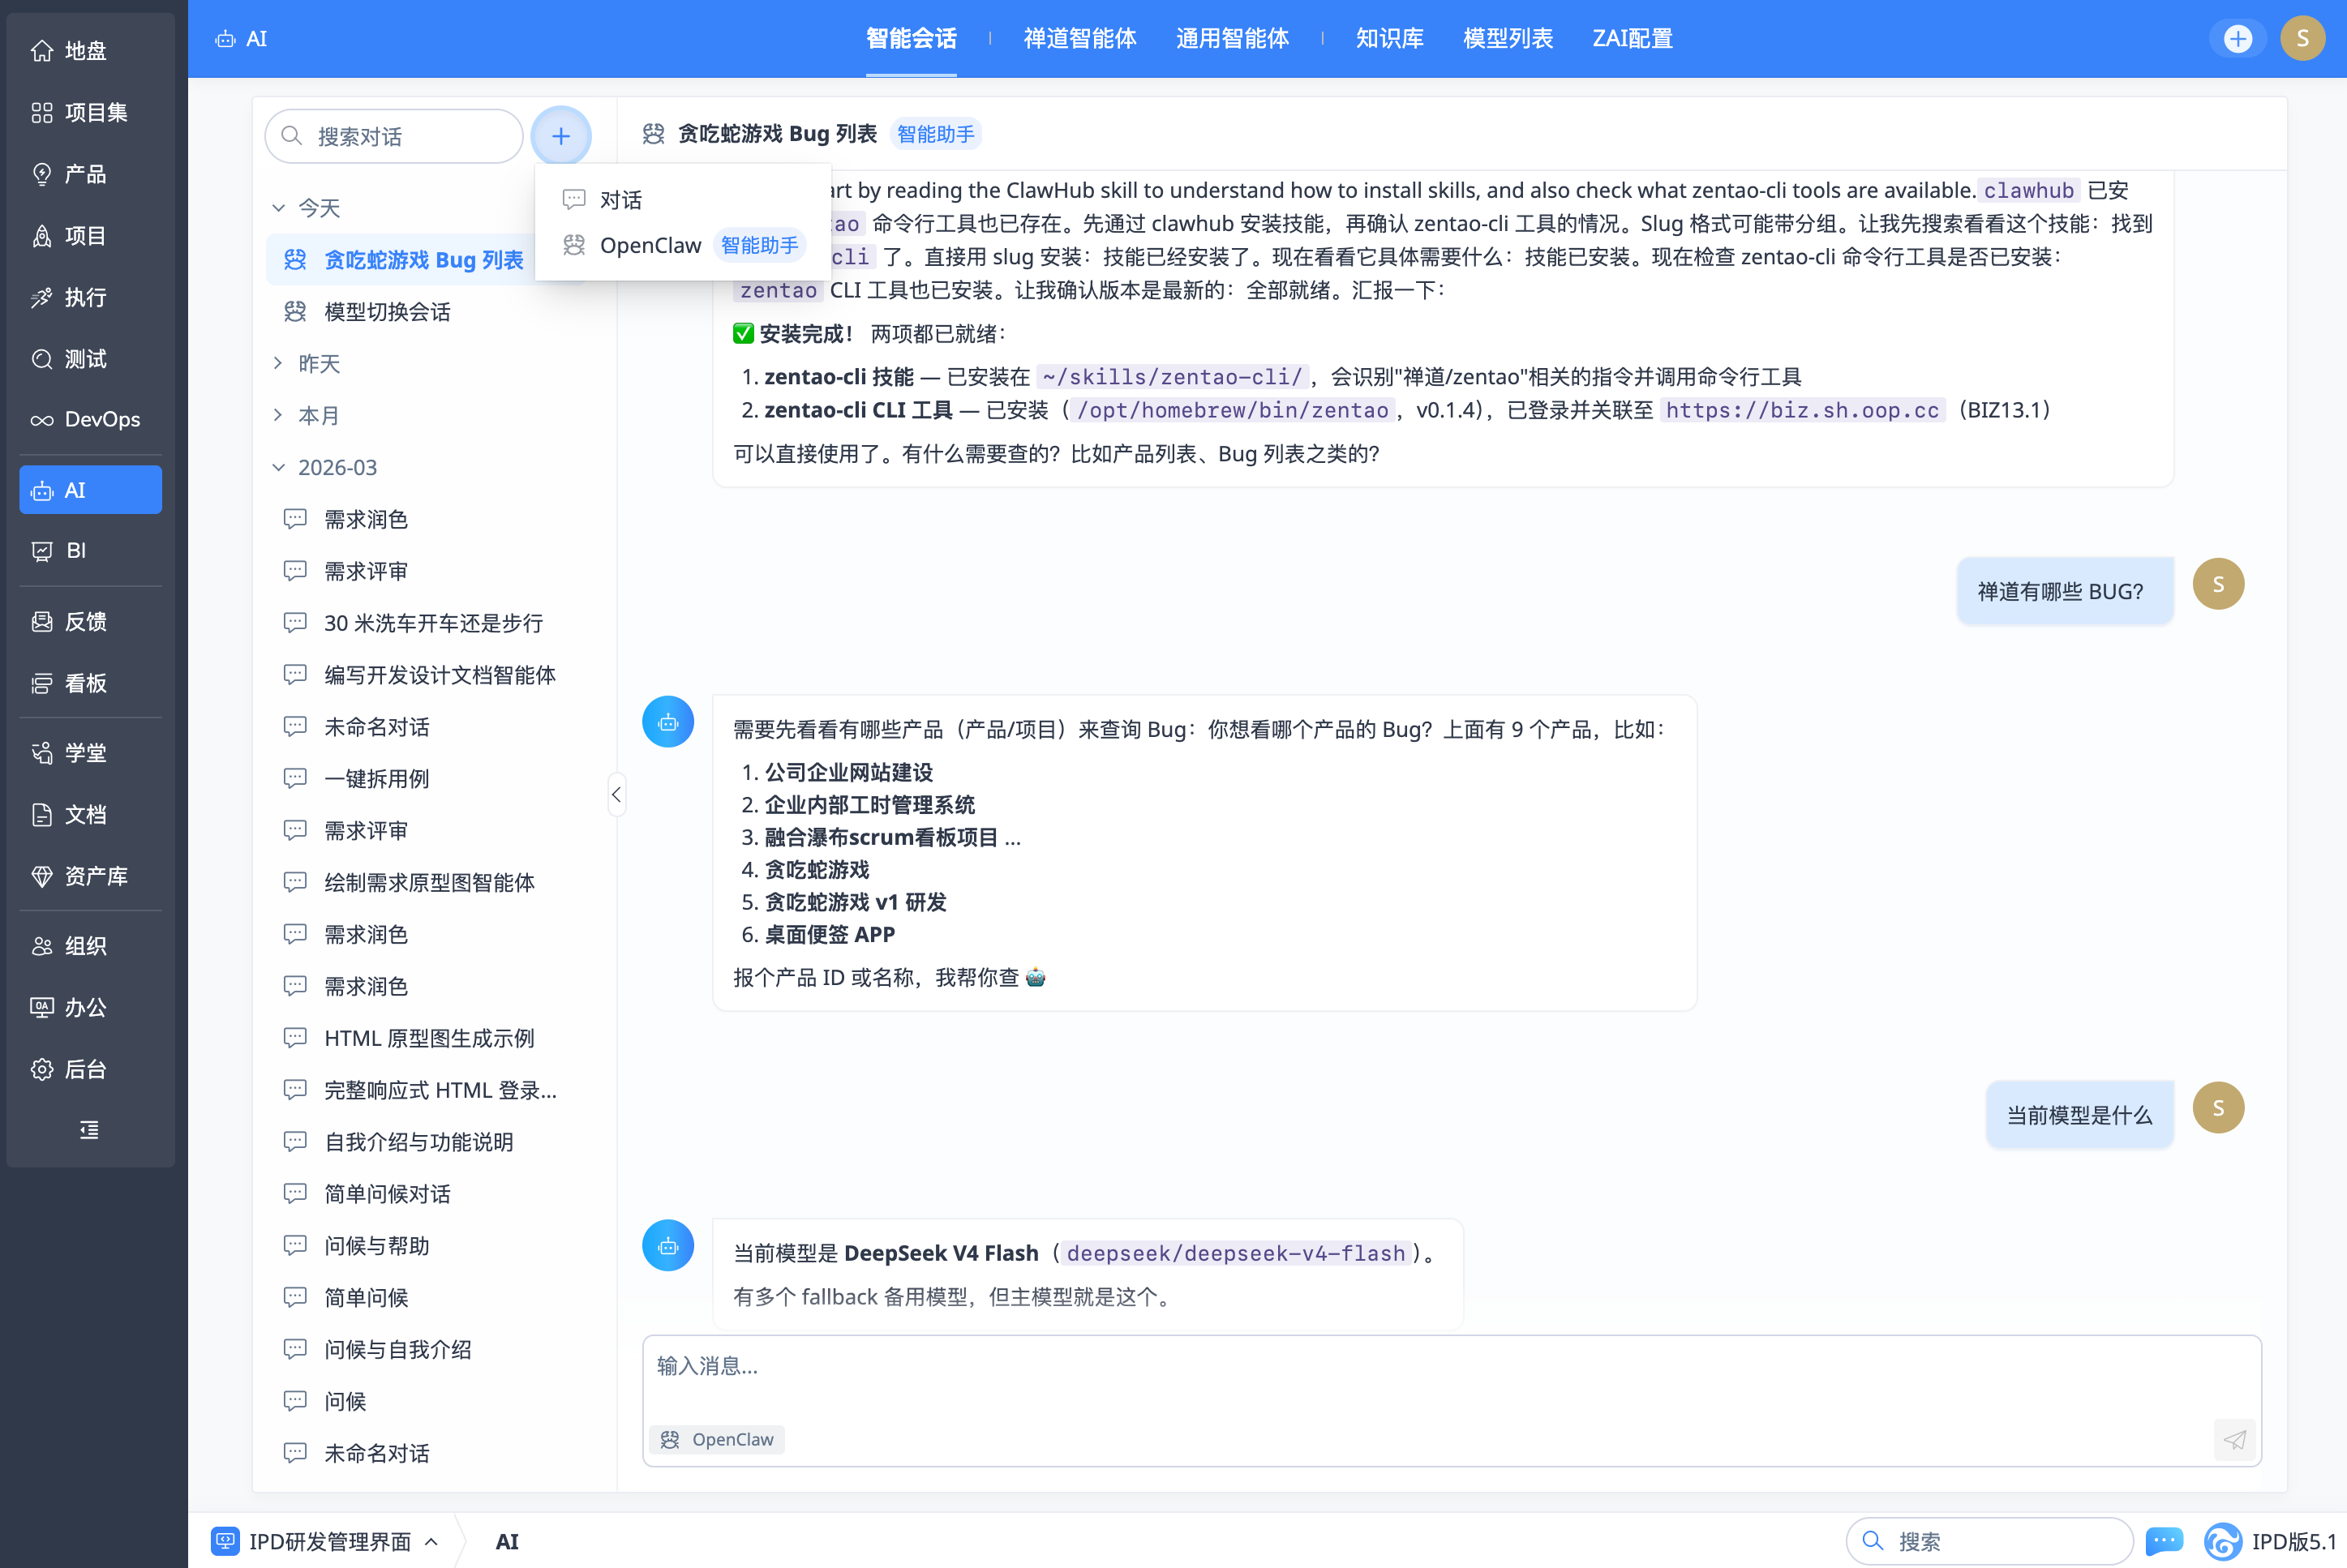The width and height of the screenshot is (2347, 1568).
Task: Open the 项目集 program sidebar item
Action: click(90, 112)
